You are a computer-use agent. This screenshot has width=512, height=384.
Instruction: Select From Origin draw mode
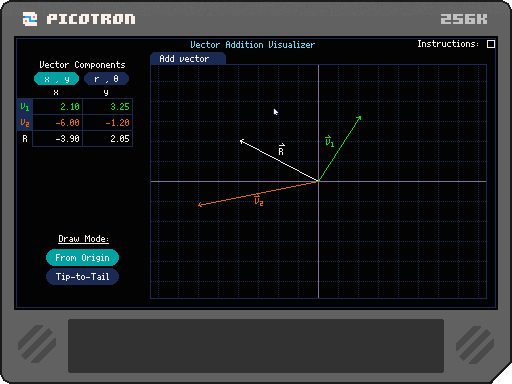[82, 258]
